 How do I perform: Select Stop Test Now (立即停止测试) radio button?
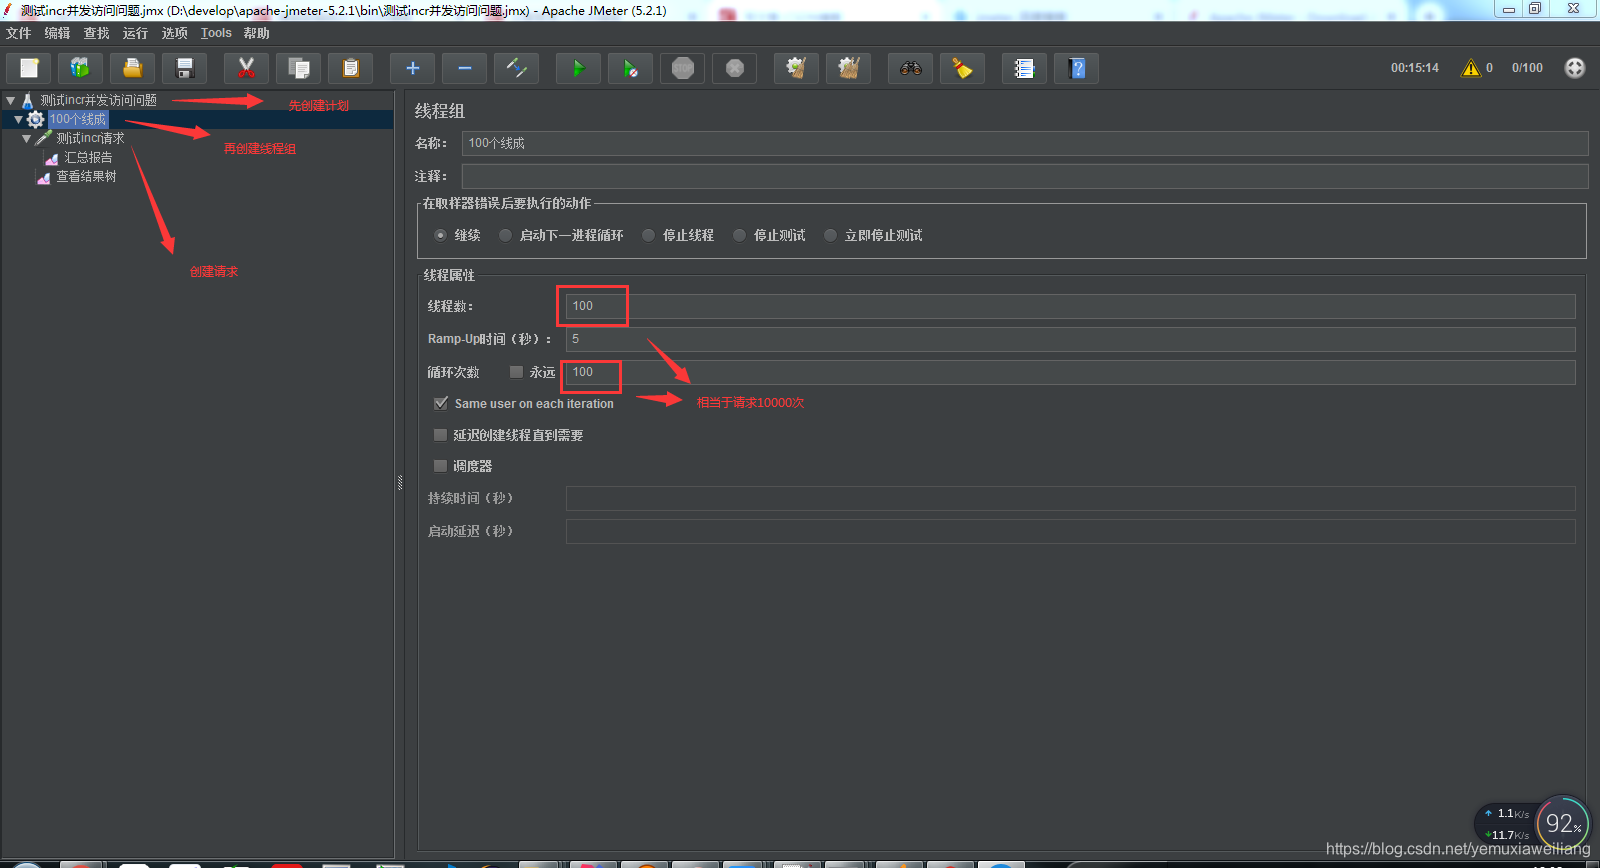830,235
